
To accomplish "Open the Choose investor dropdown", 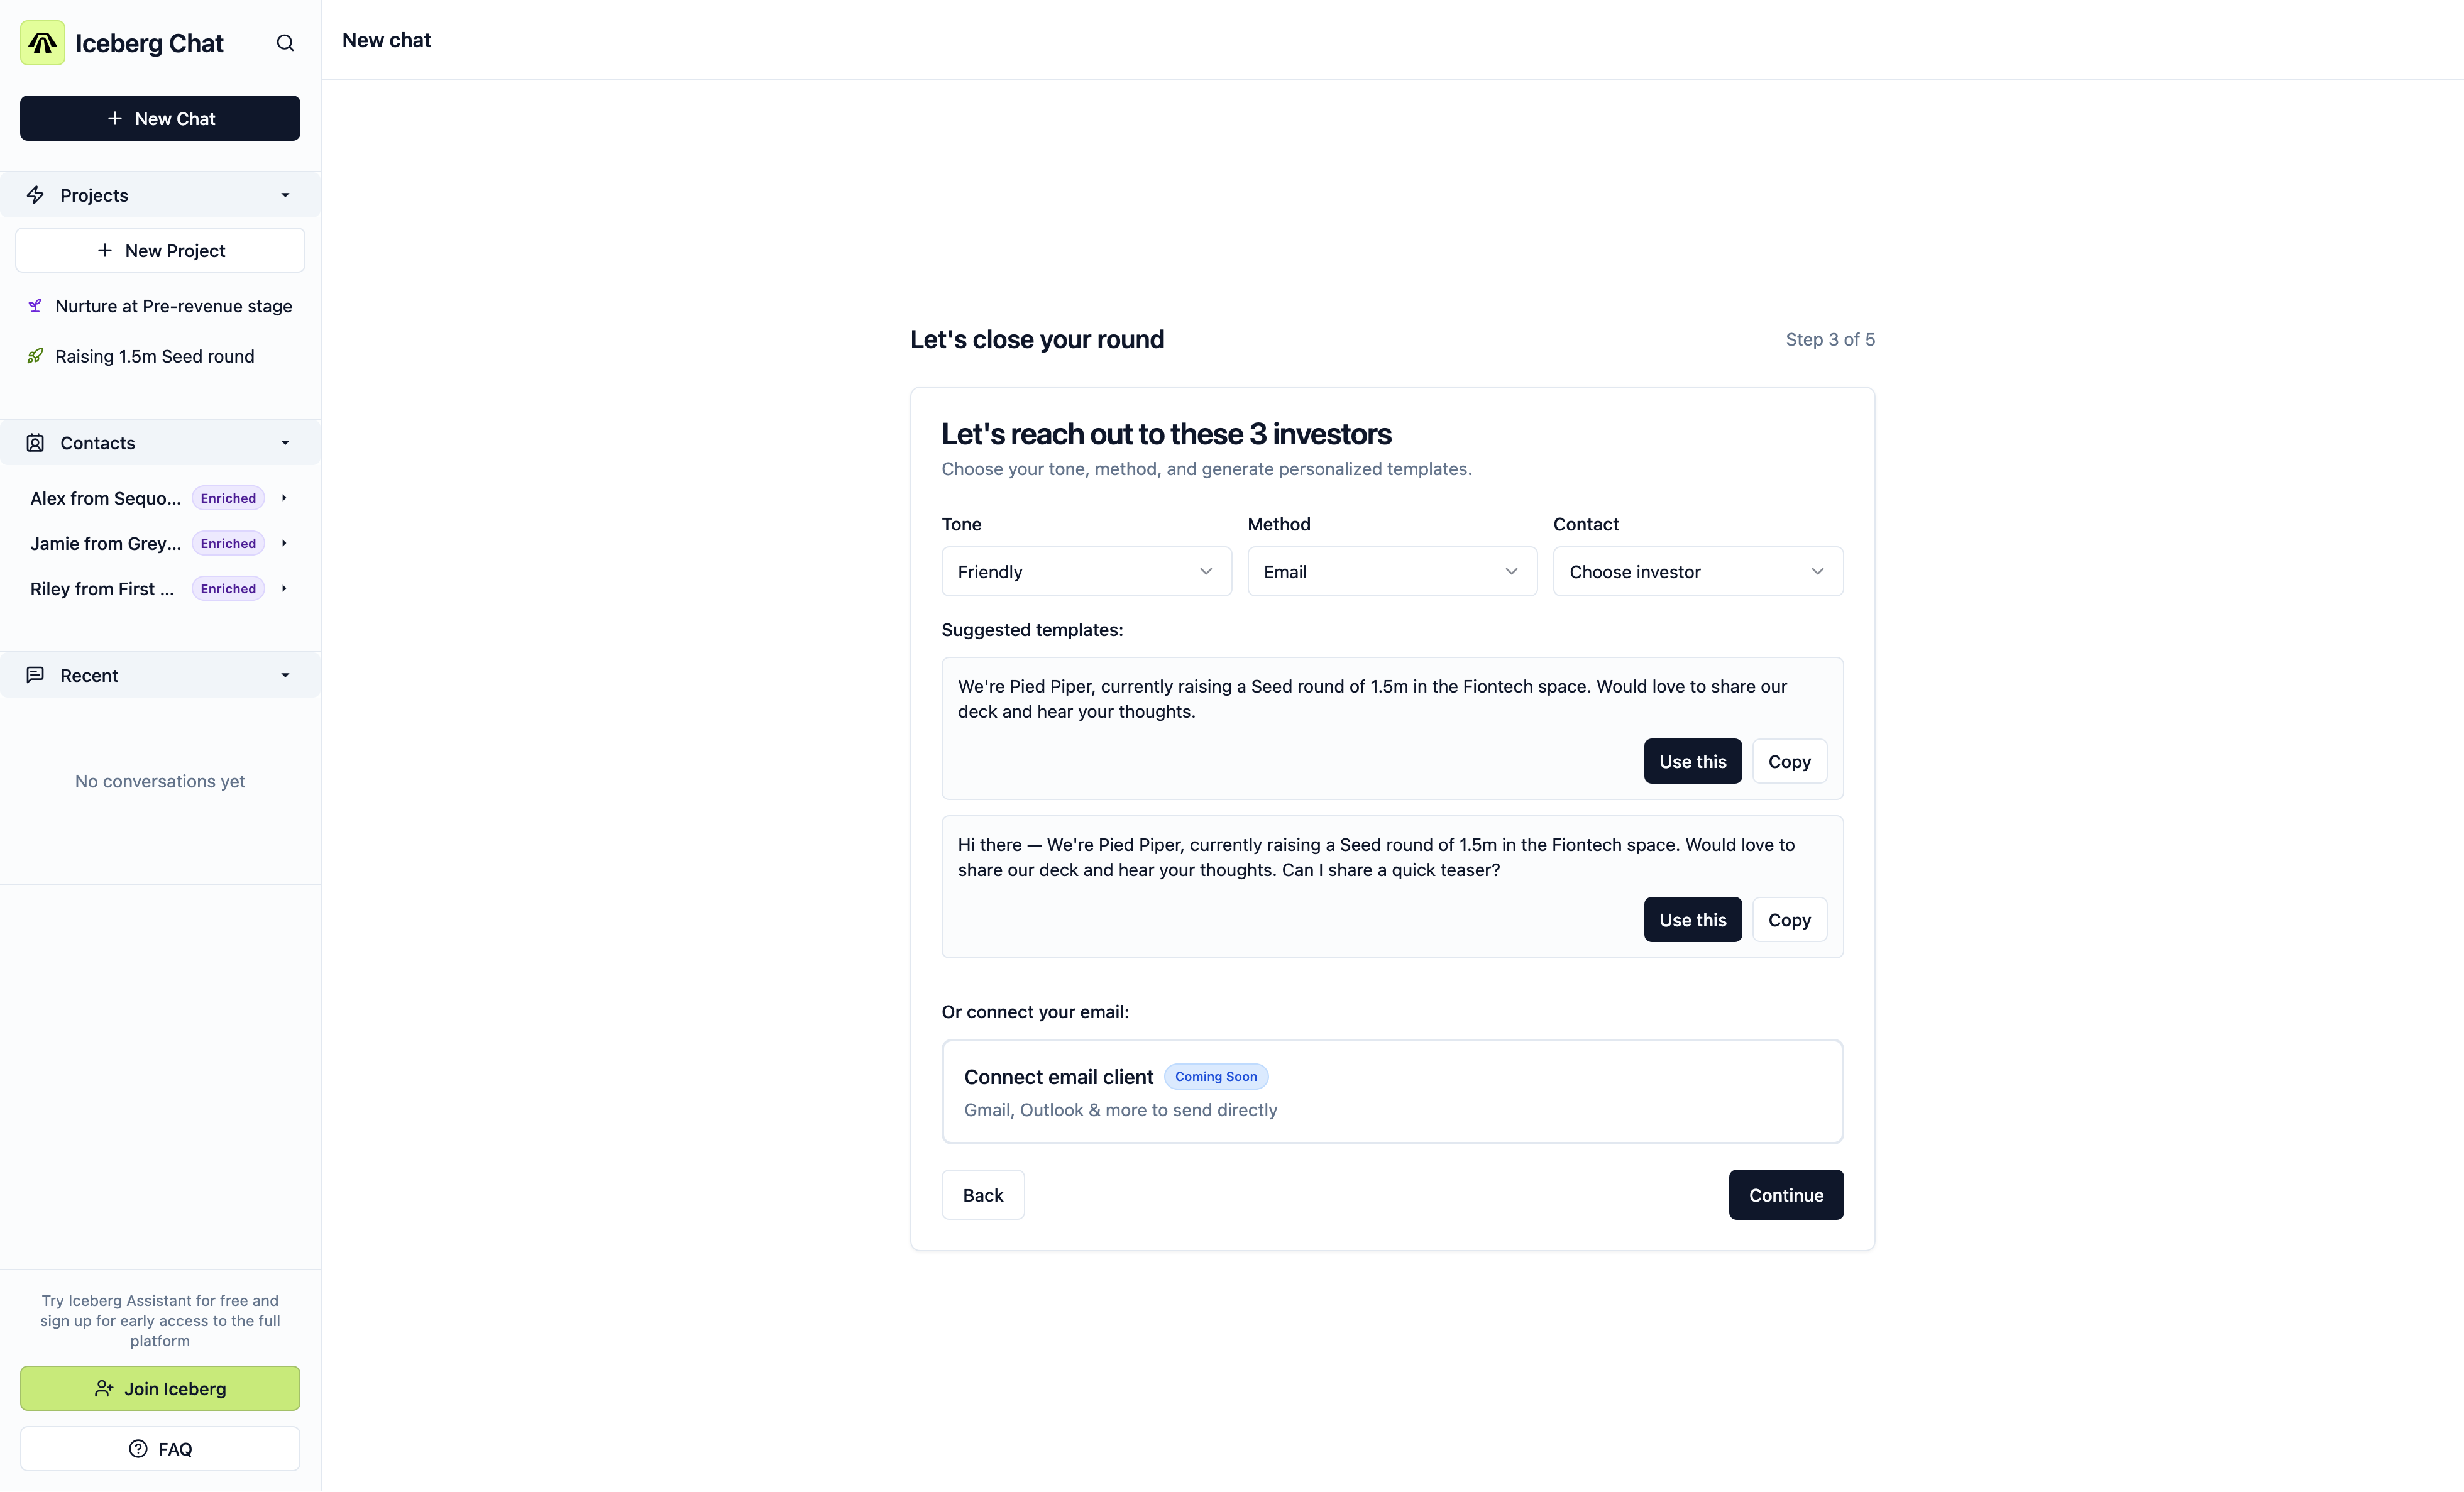I will pyautogui.click(x=1697, y=571).
